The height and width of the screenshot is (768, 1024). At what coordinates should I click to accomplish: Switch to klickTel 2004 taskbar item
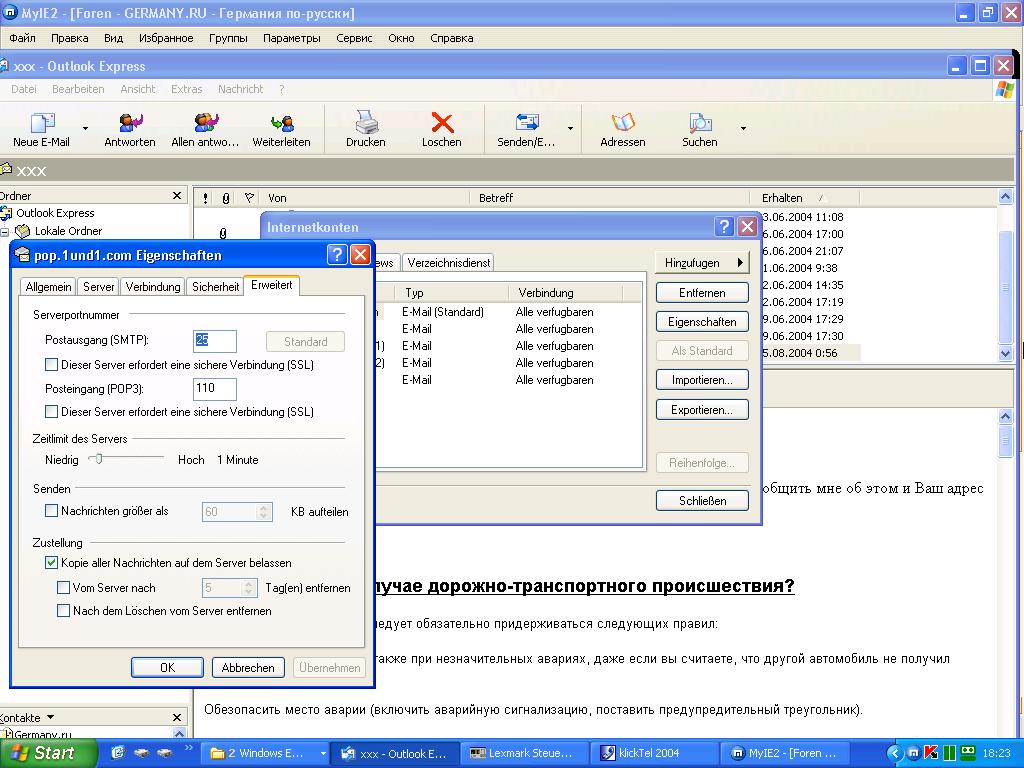coord(653,753)
